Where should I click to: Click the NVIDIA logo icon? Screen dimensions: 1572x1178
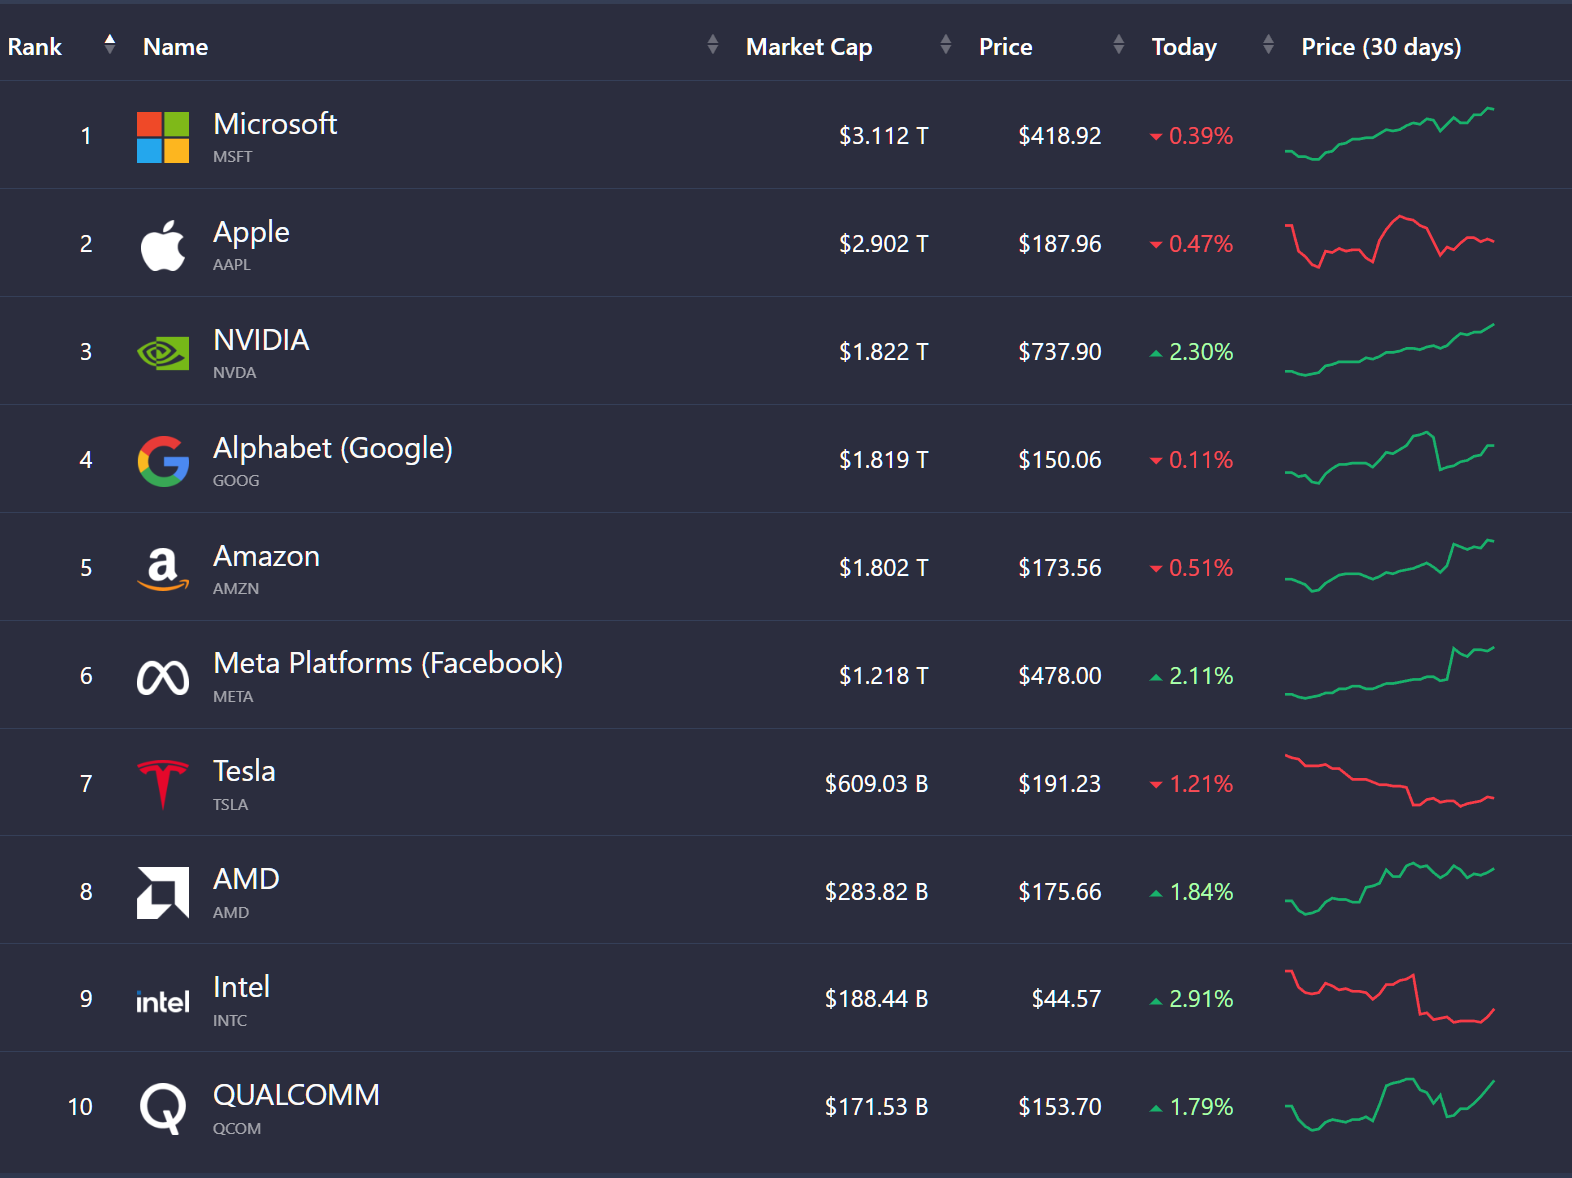coord(163,353)
